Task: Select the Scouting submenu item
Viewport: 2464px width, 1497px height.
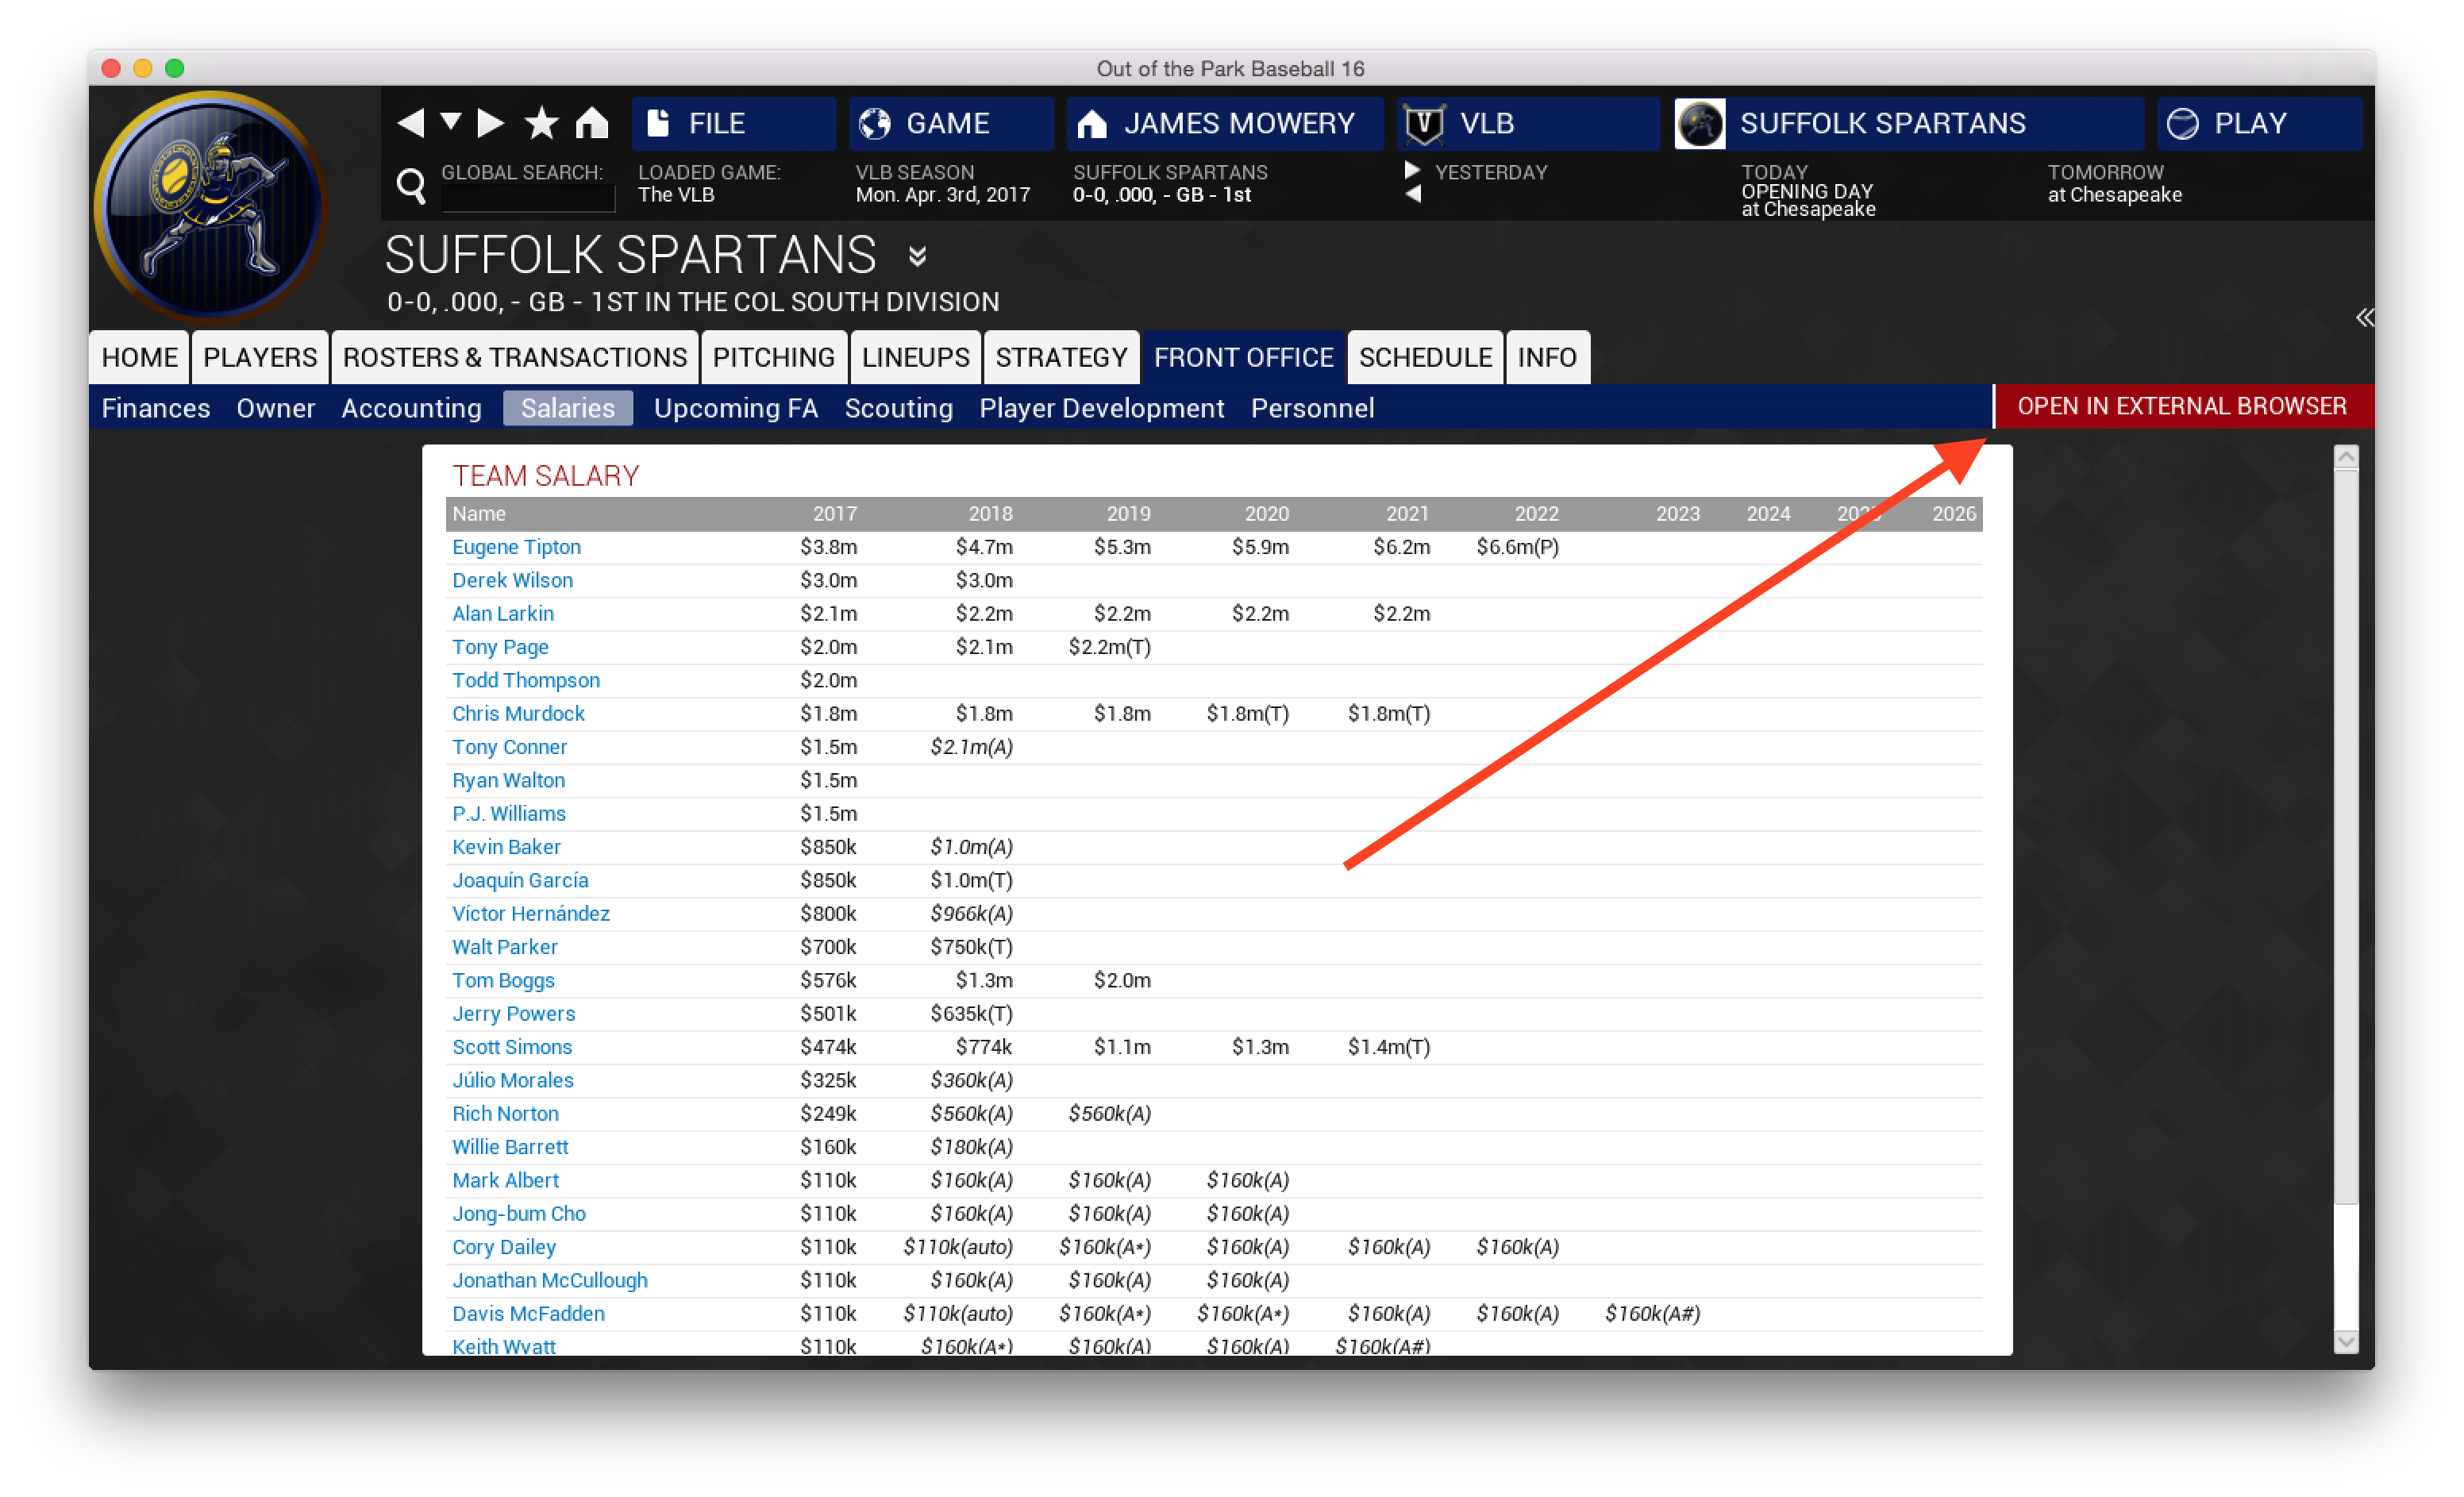Action: click(x=898, y=405)
